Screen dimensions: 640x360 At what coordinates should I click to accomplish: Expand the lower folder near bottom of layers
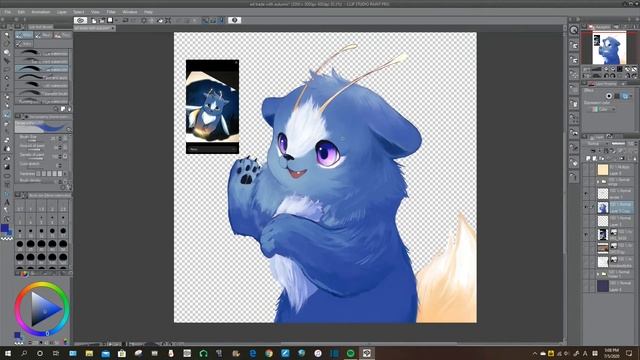(598, 273)
